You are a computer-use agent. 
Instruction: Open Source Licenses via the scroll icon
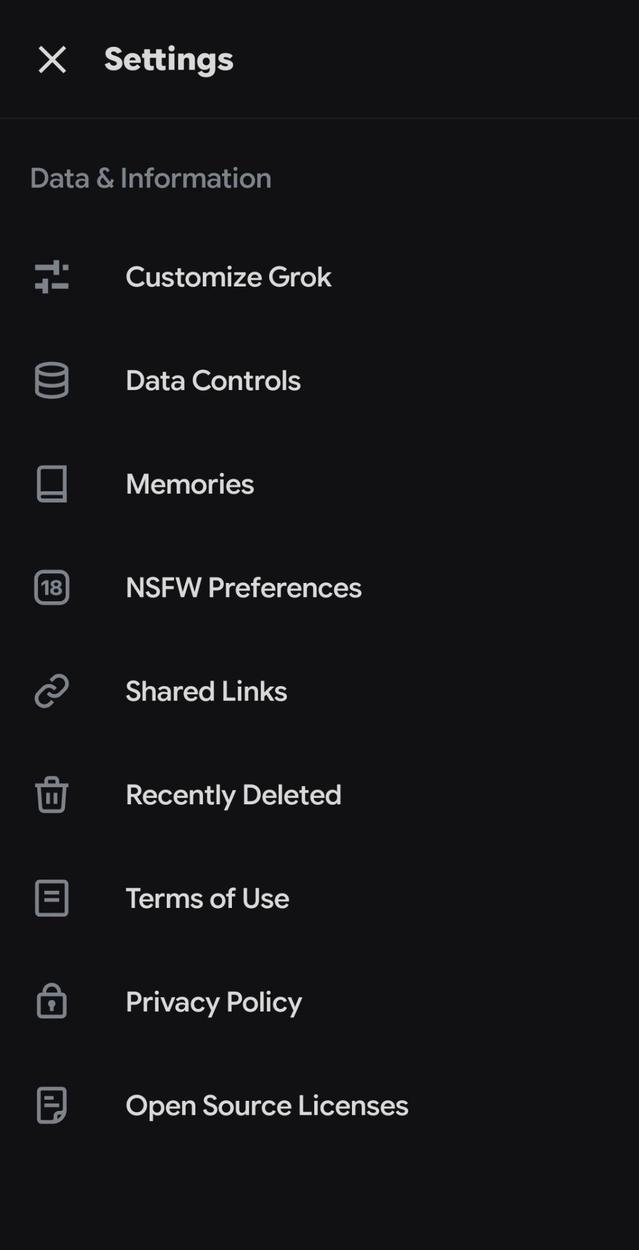pyautogui.click(x=51, y=1105)
